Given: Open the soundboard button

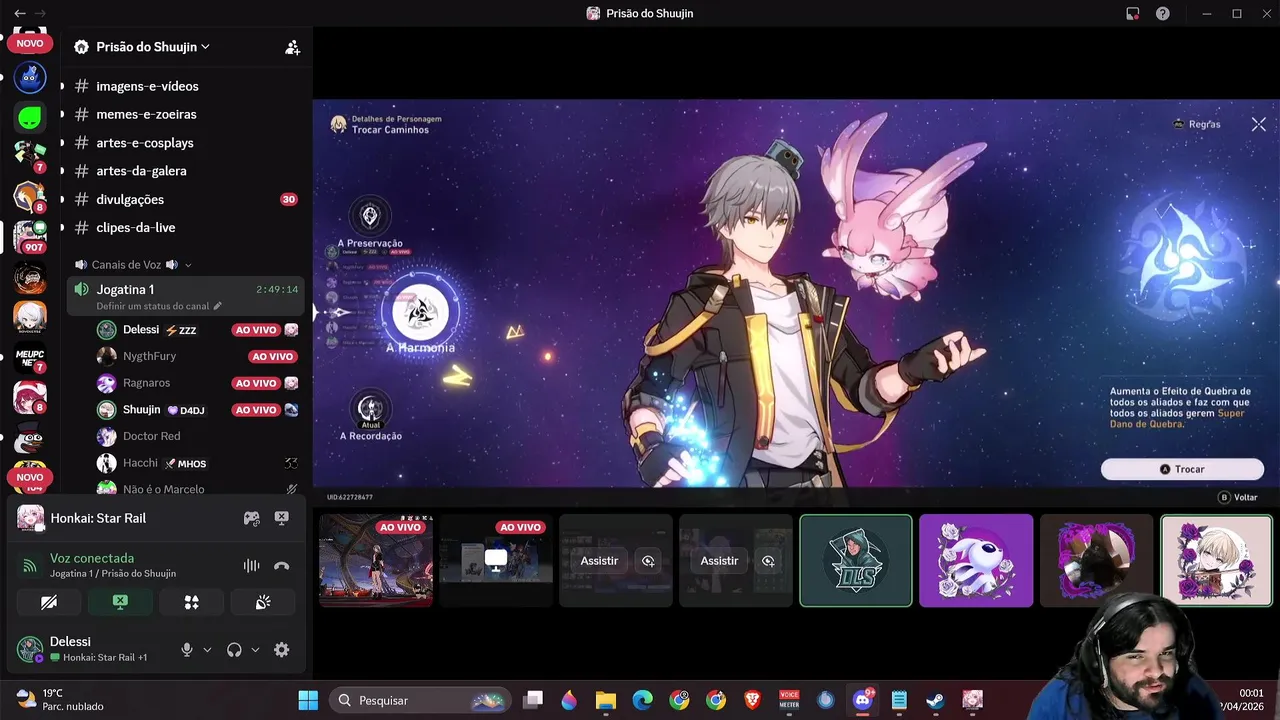Looking at the screenshot, I should (263, 602).
